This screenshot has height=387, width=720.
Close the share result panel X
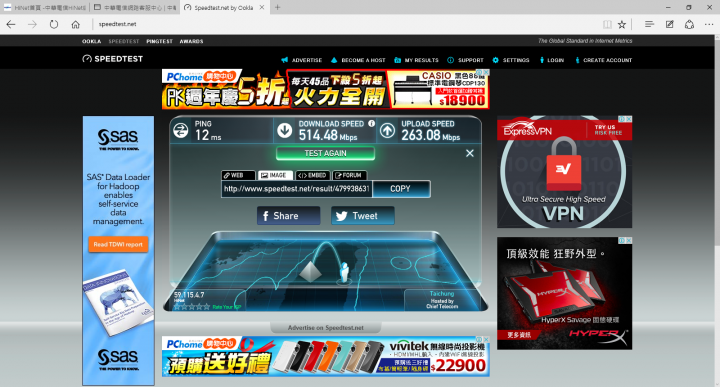[x=469, y=153]
